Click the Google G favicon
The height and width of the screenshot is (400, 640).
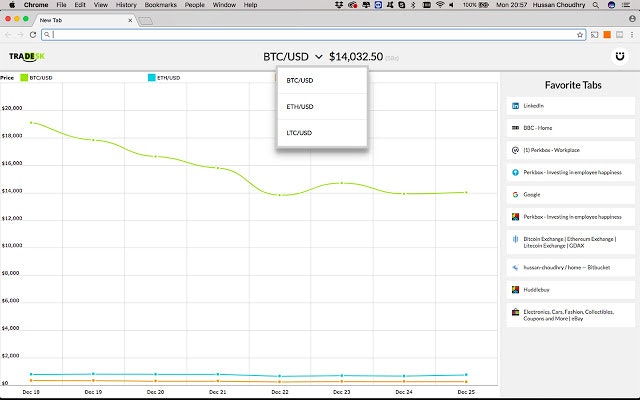tap(515, 195)
